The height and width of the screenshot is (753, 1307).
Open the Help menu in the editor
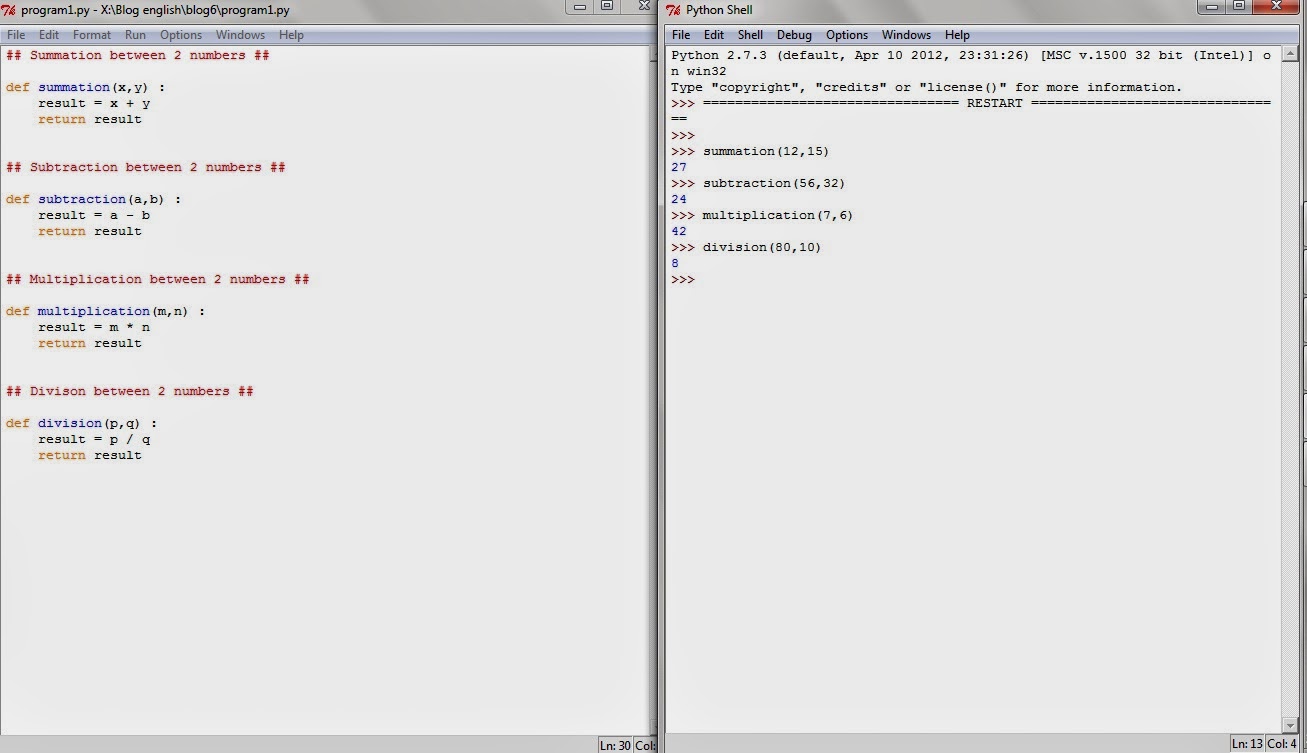[291, 34]
